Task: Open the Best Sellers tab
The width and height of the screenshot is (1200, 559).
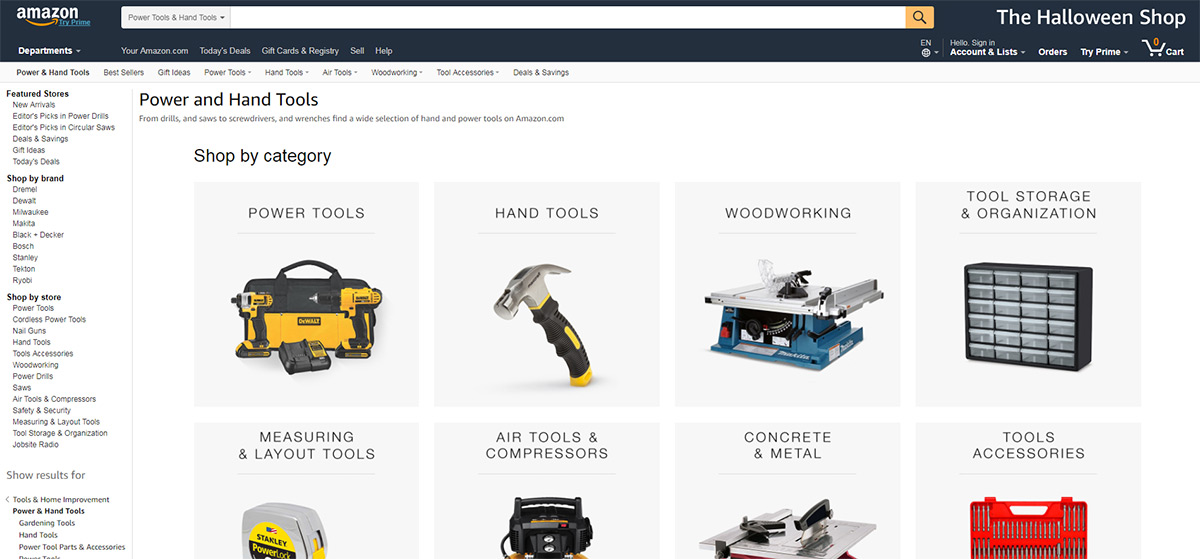Action: 124,73
